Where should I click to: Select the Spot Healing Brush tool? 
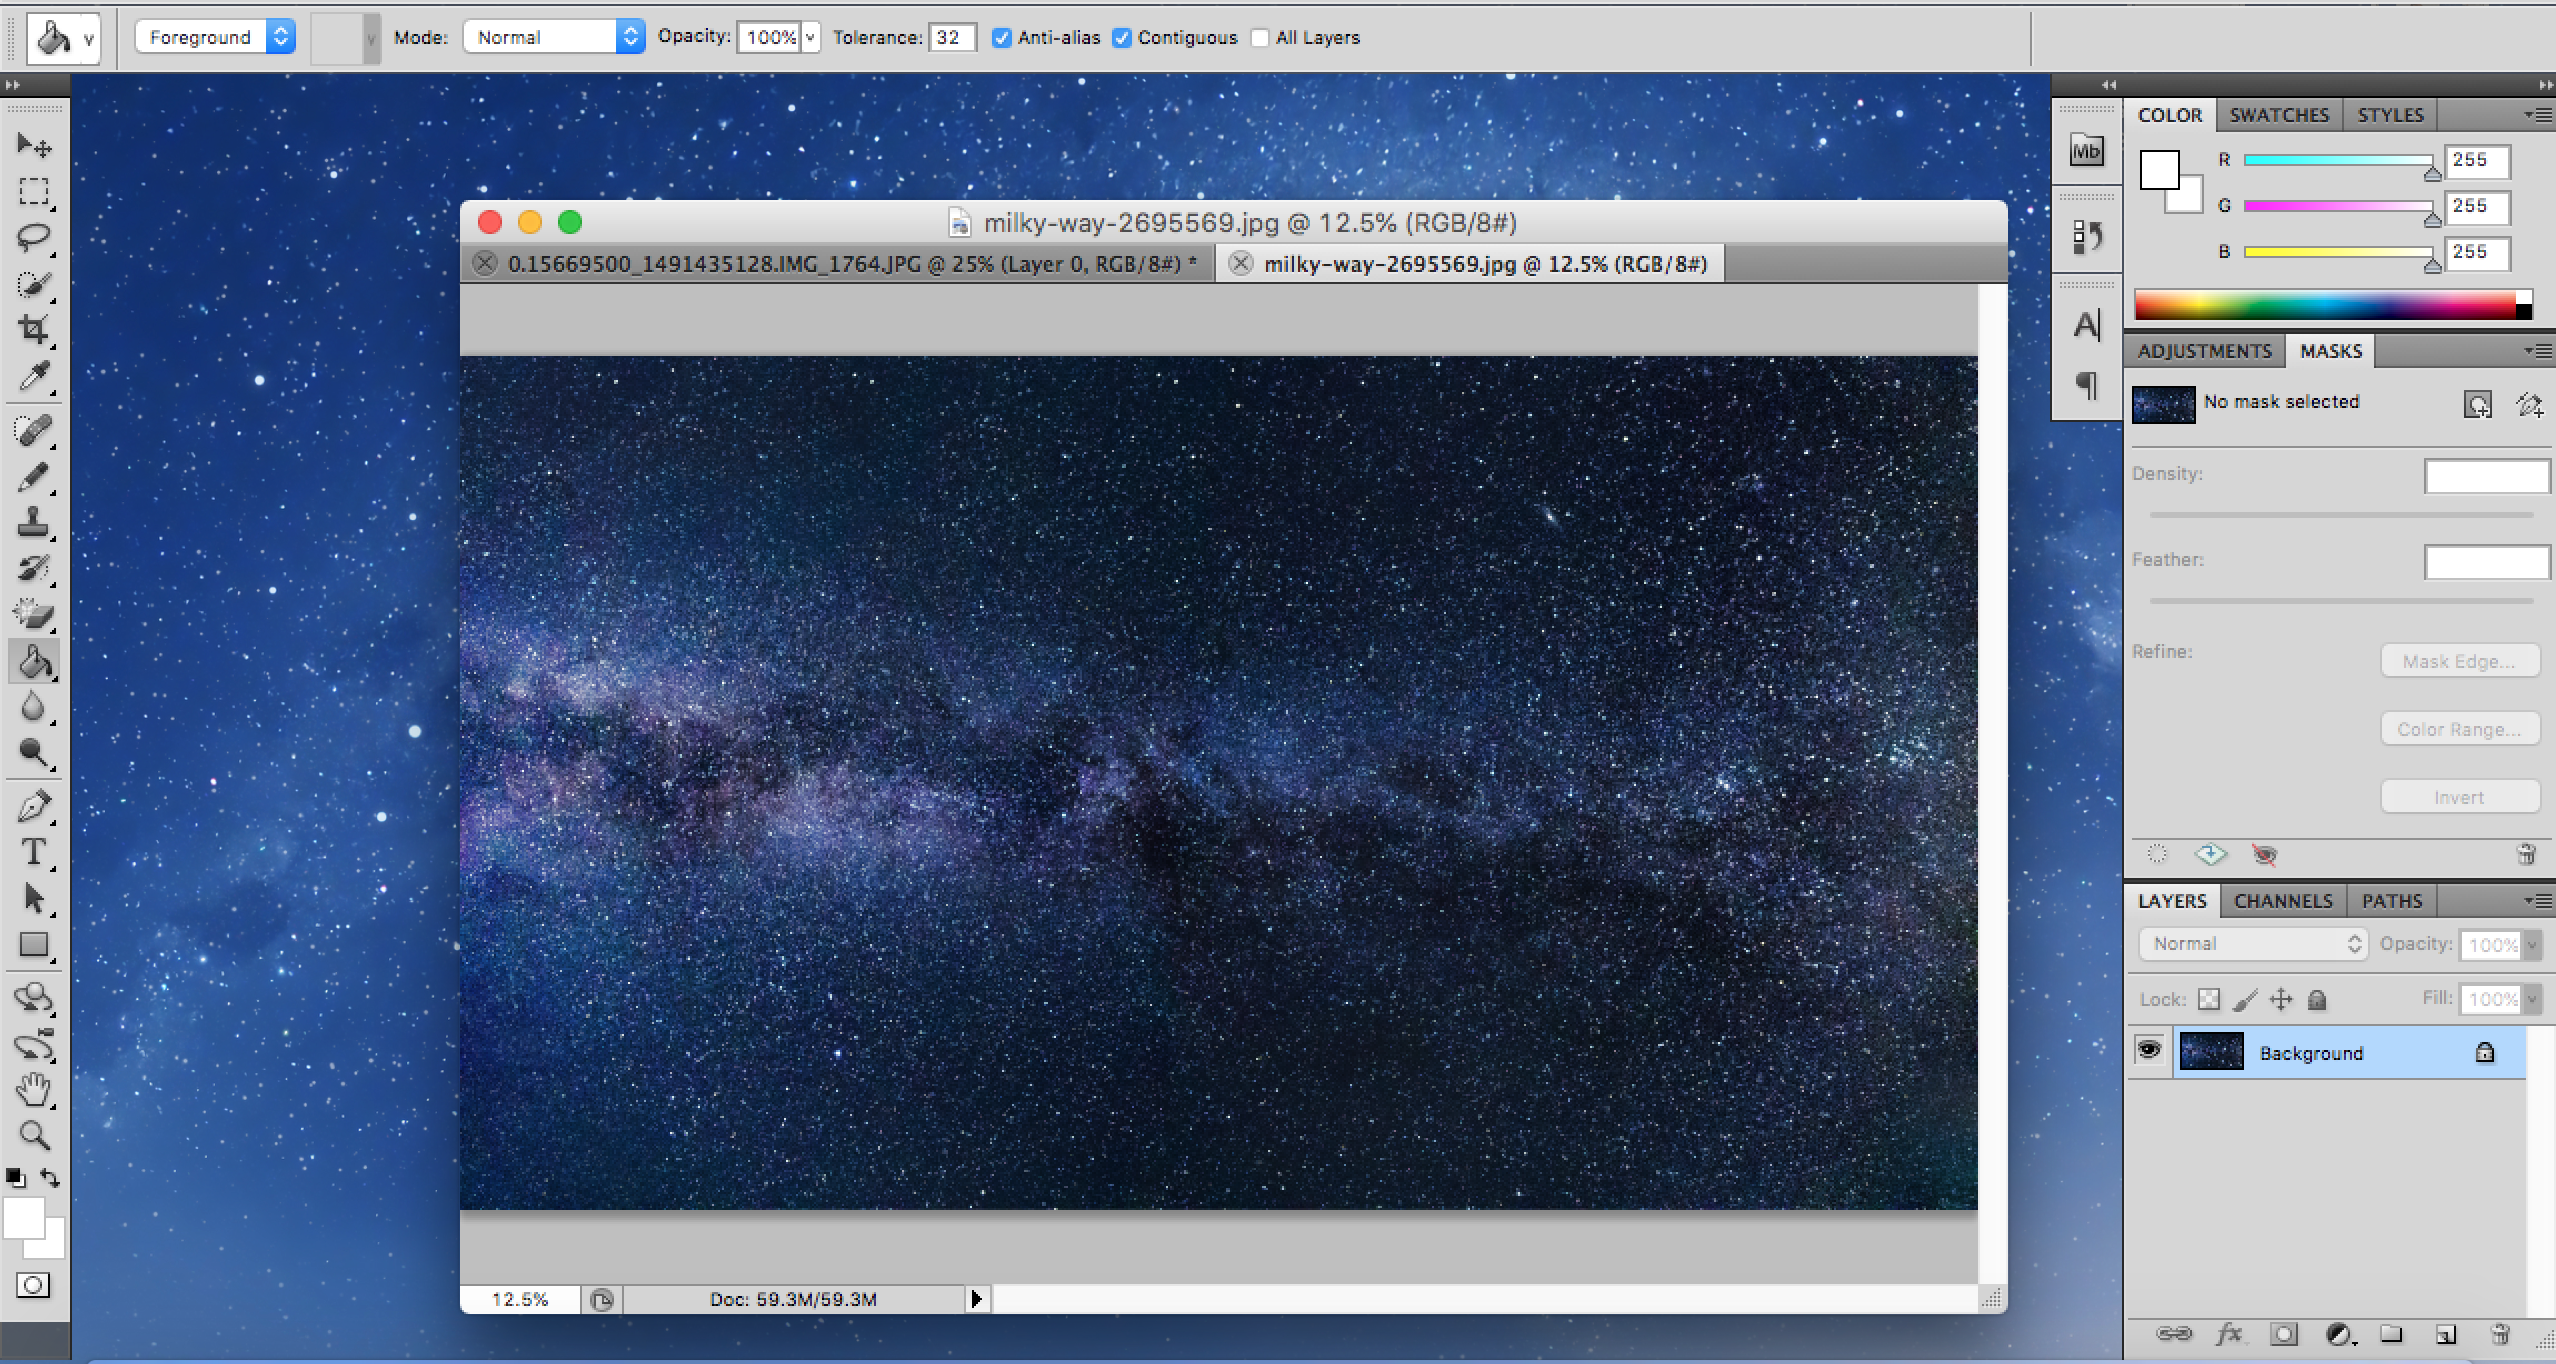pyautogui.click(x=34, y=431)
